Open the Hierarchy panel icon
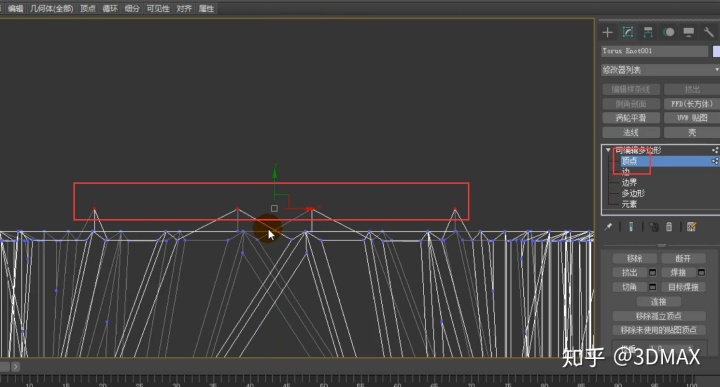The width and height of the screenshot is (720, 387). point(648,32)
